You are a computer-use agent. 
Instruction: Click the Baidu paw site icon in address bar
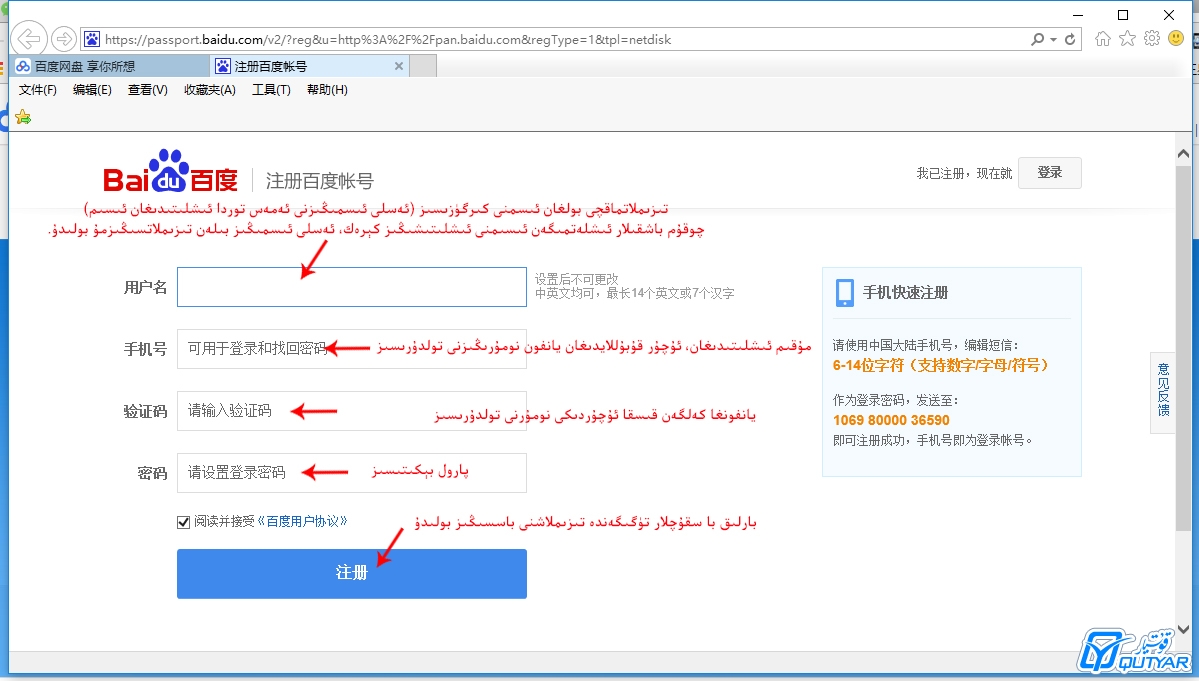point(92,39)
